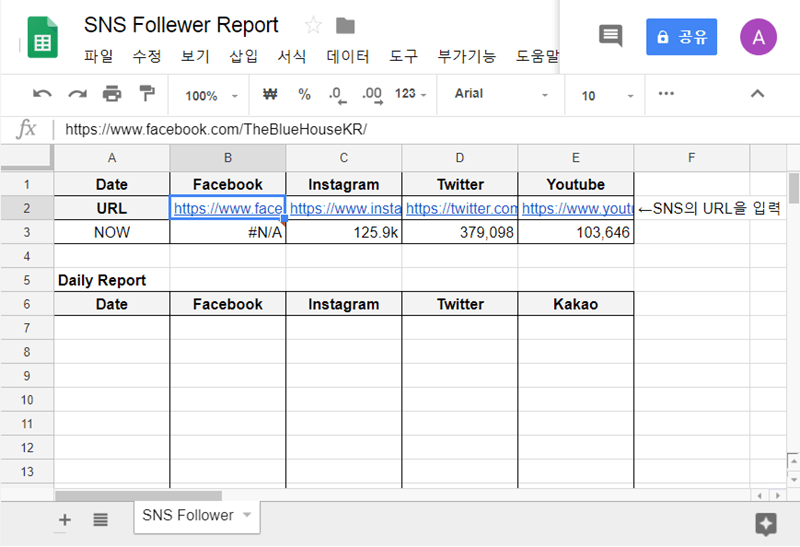Open the Arial font dropdown
The width and height of the screenshot is (800, 547).
[x=501, y=94]
